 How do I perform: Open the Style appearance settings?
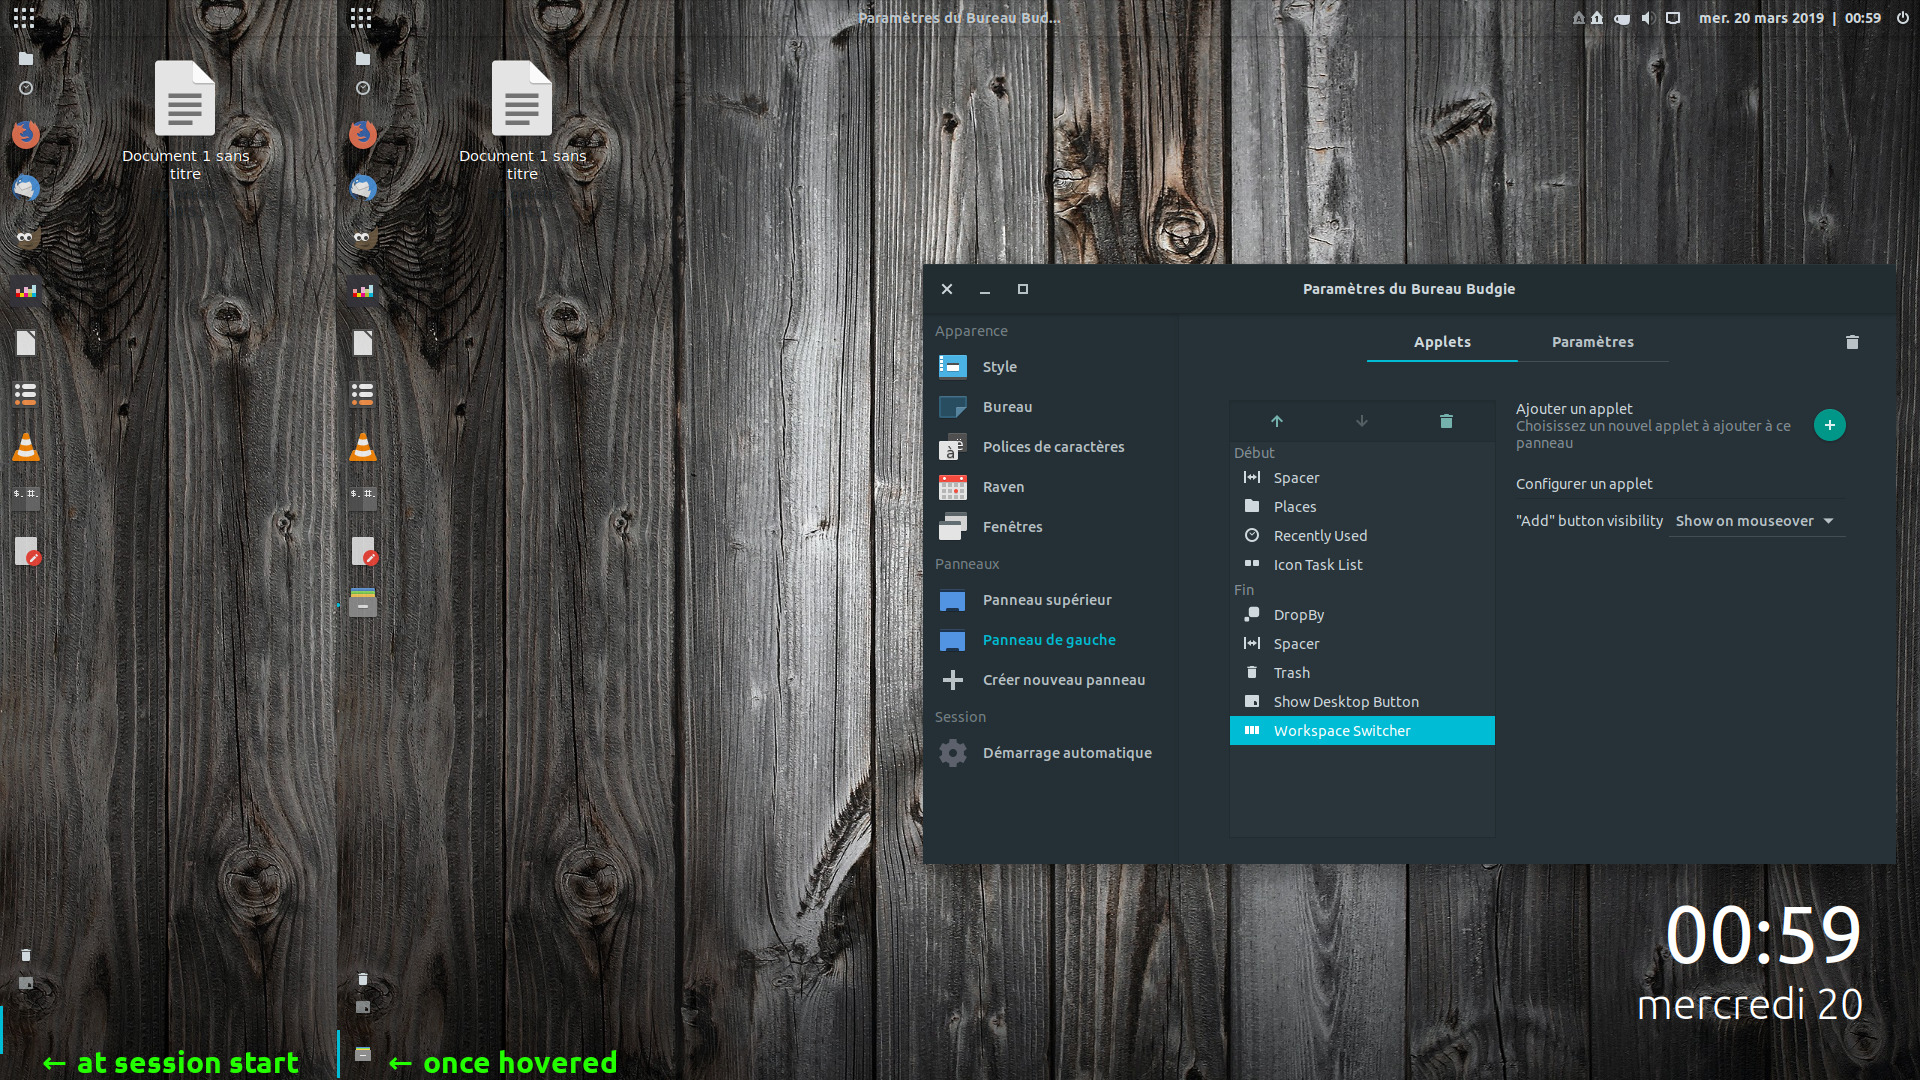pyautogui.click(x=999, y=366)
